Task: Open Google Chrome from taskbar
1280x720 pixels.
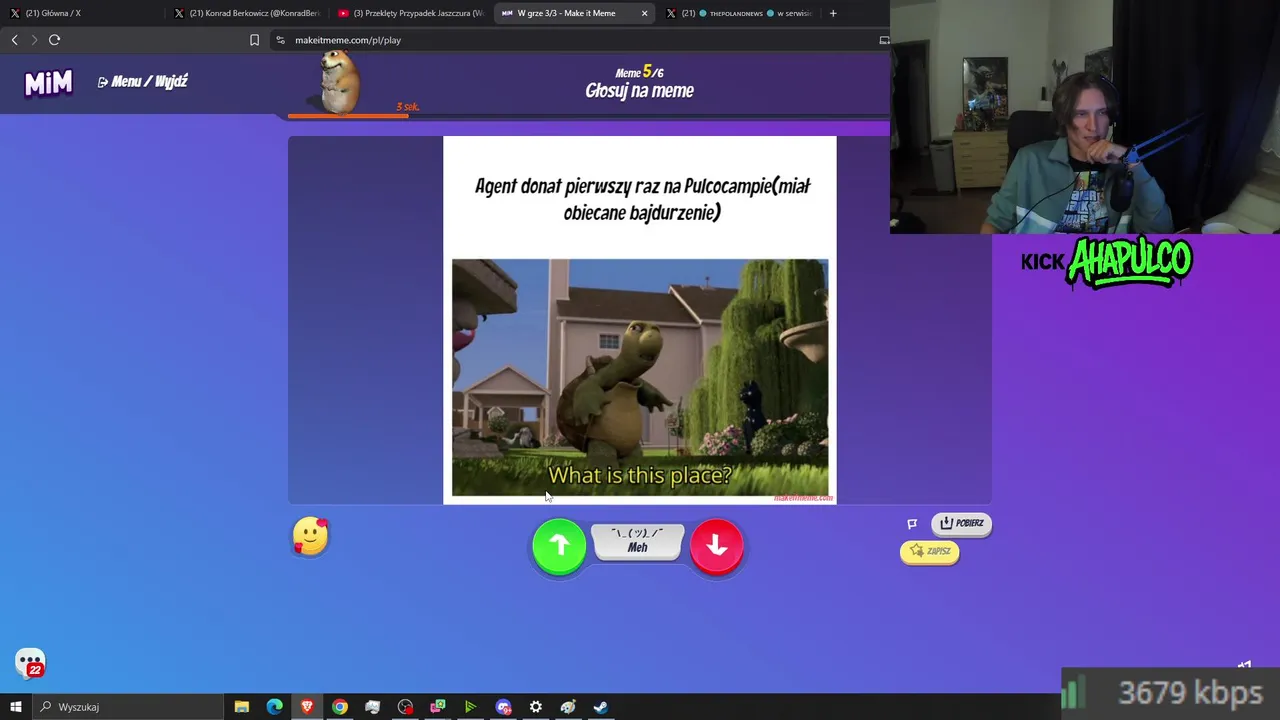Action: (340, 707)
